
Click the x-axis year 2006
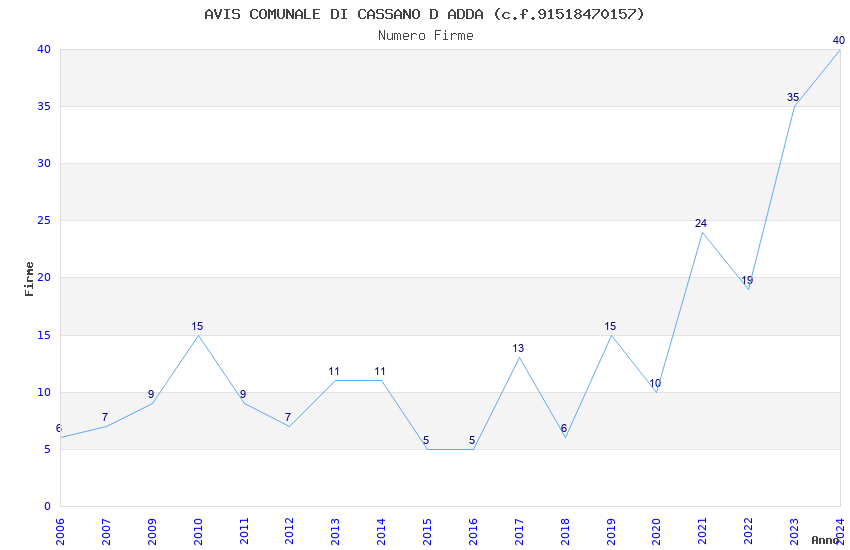(x=60, y=531)
